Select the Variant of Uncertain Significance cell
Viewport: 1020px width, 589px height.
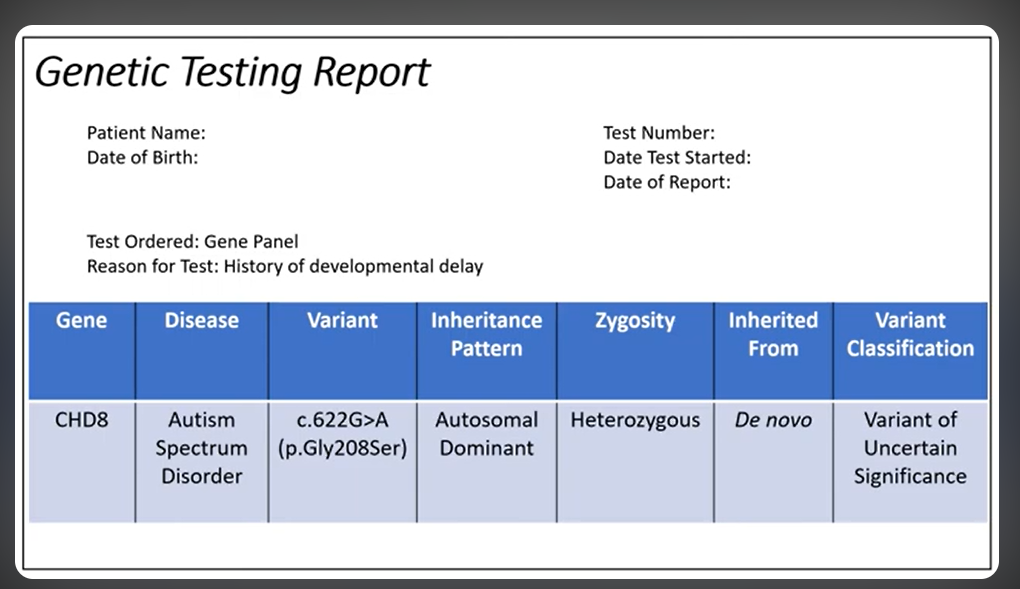[911, 448]
